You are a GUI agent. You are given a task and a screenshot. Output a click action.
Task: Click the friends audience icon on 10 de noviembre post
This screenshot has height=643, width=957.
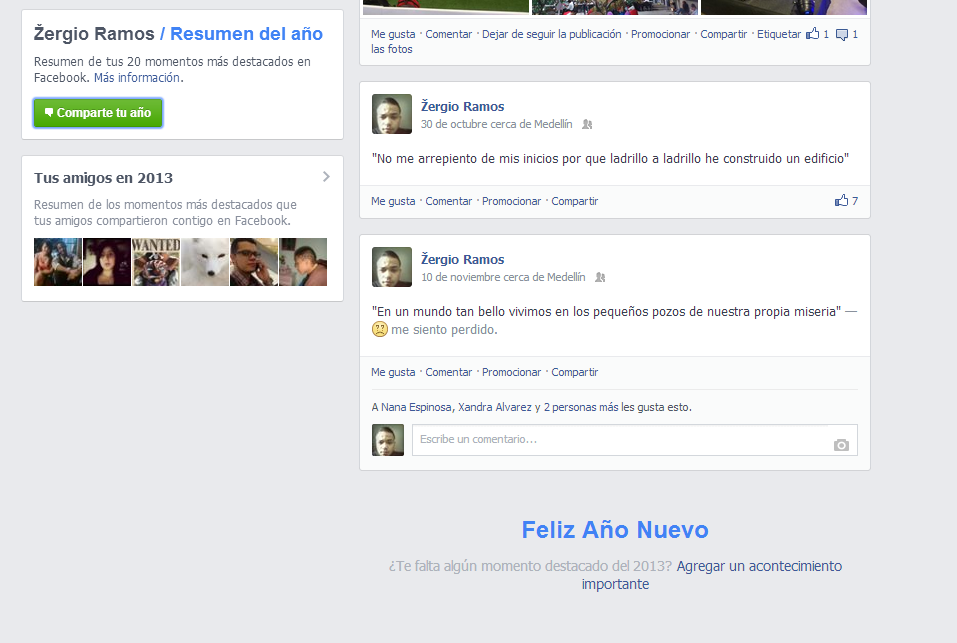[x=601, y=278]
